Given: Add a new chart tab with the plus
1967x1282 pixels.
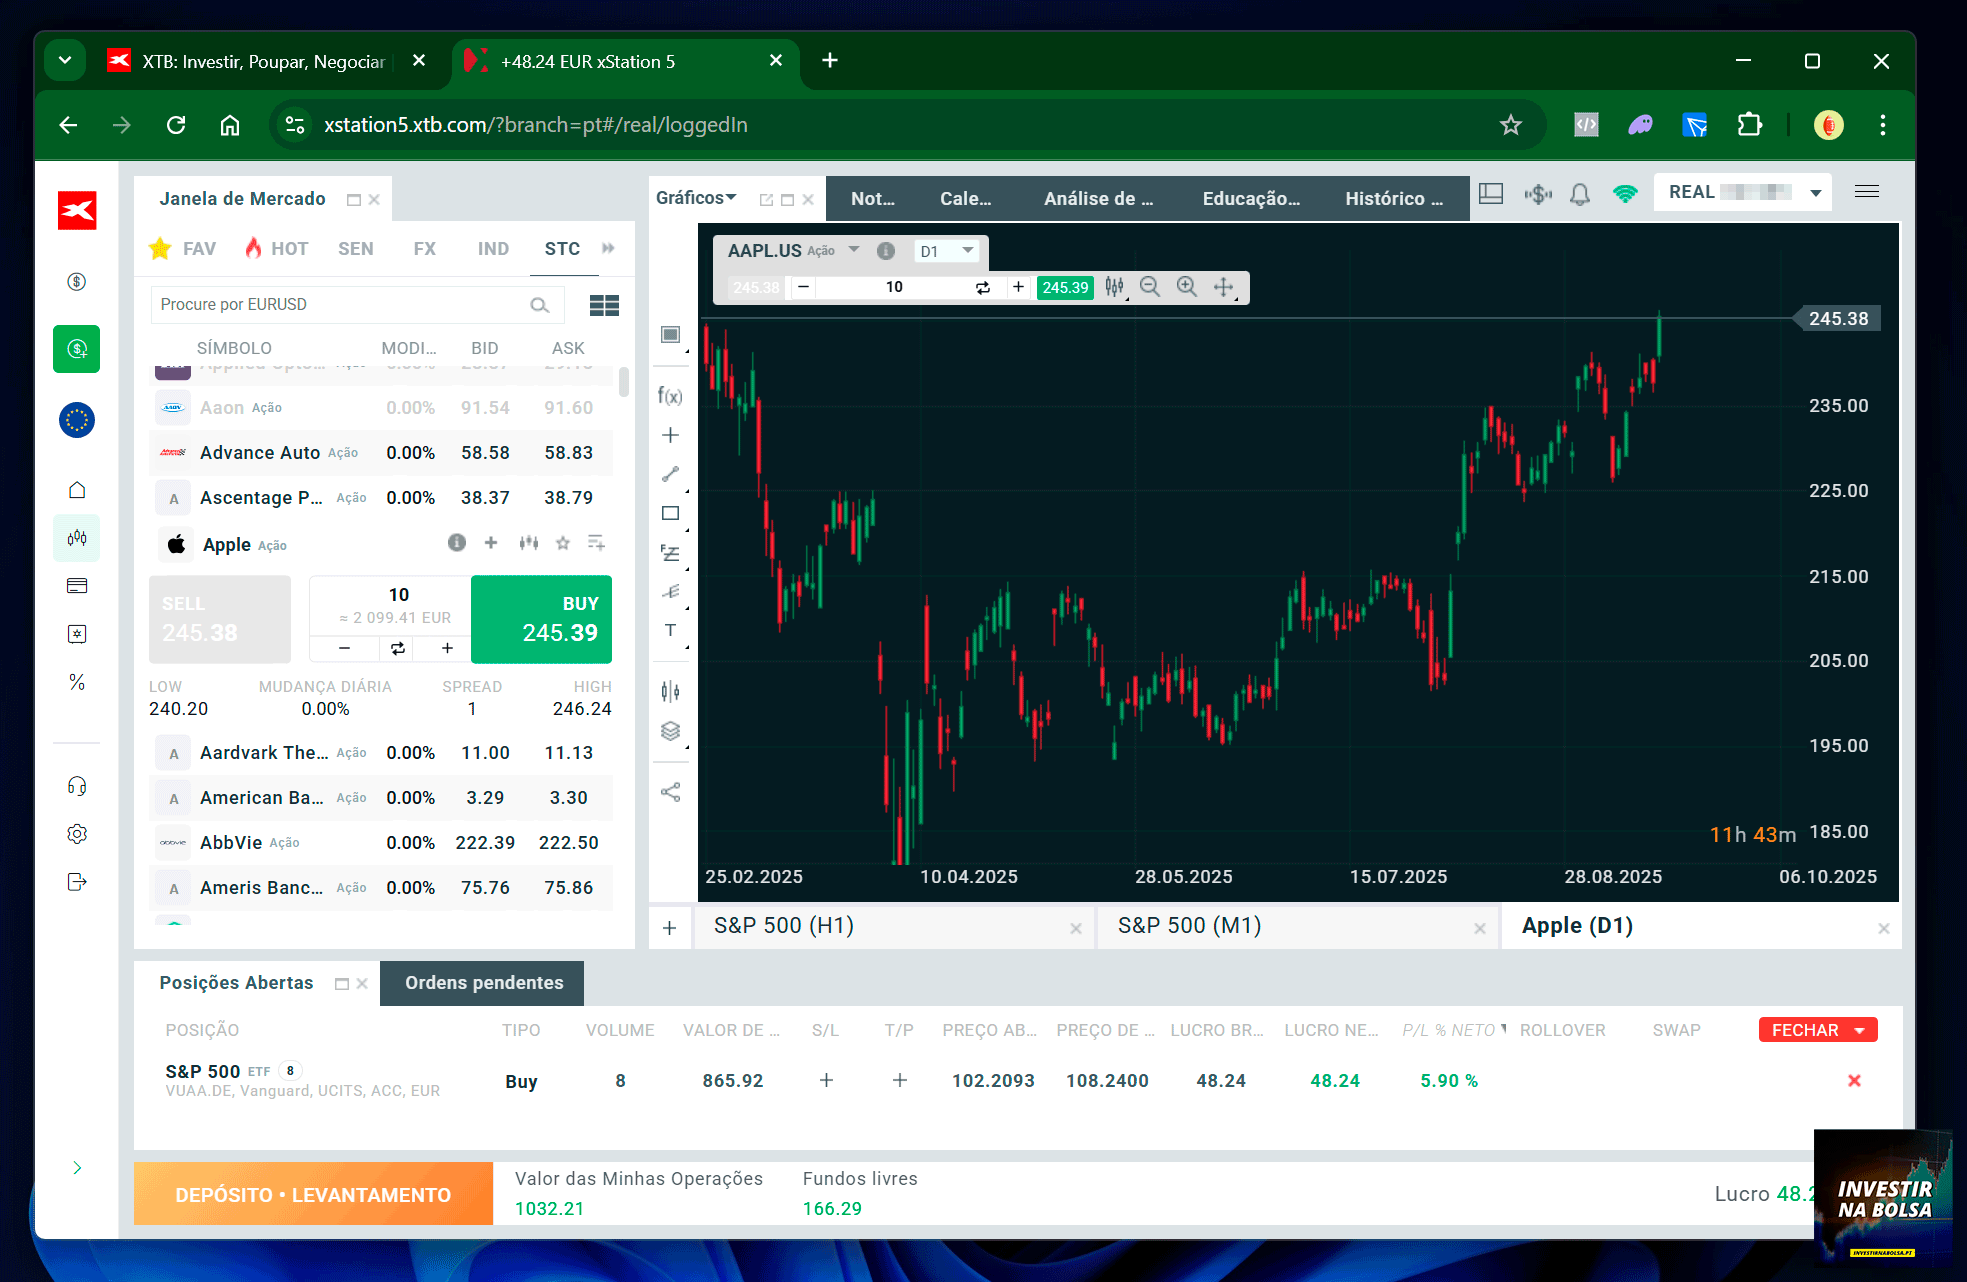Looking at the screenshot, I should (x=670, y=928).
